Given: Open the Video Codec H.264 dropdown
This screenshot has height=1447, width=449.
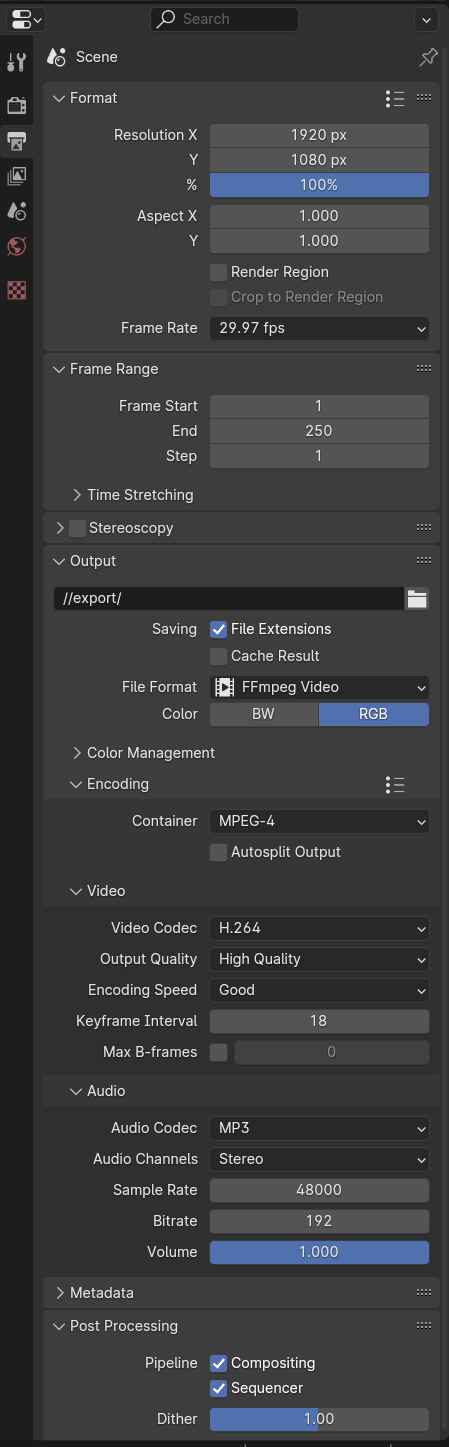Looking at the screenshot, I should coord(319,928).
